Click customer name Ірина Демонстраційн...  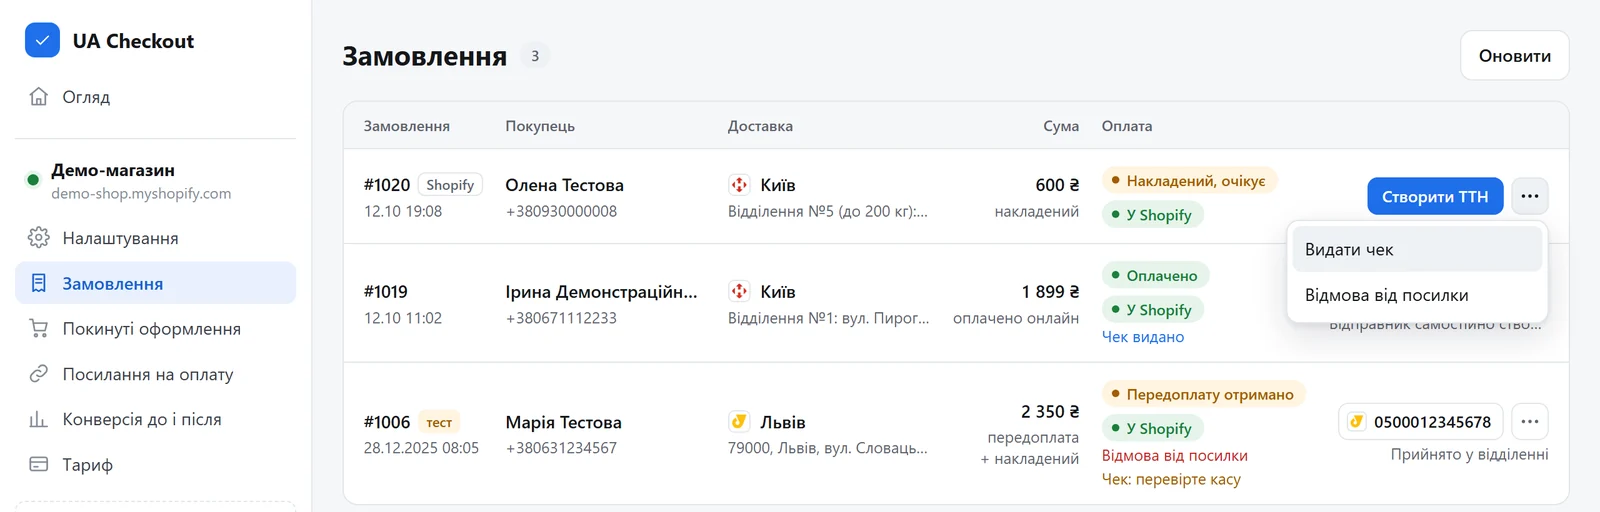pos(602,292)
